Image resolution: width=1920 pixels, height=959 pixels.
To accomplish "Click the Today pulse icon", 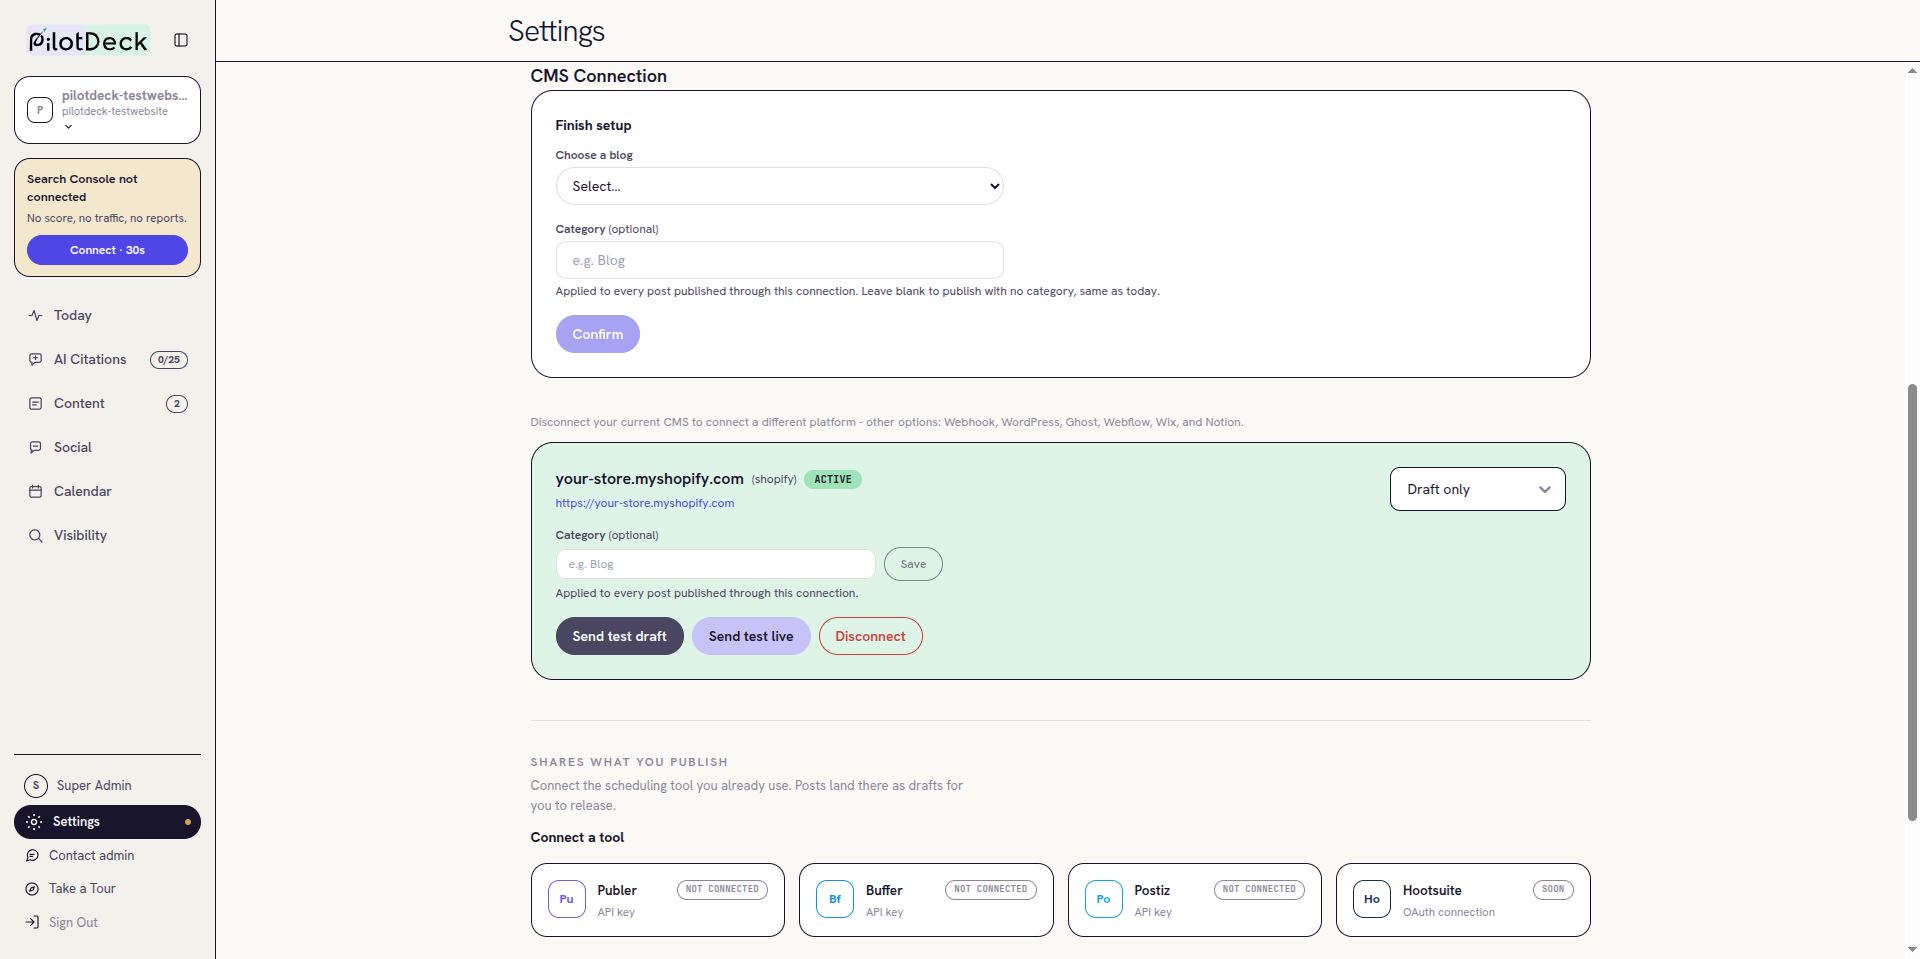I will 36,315.
